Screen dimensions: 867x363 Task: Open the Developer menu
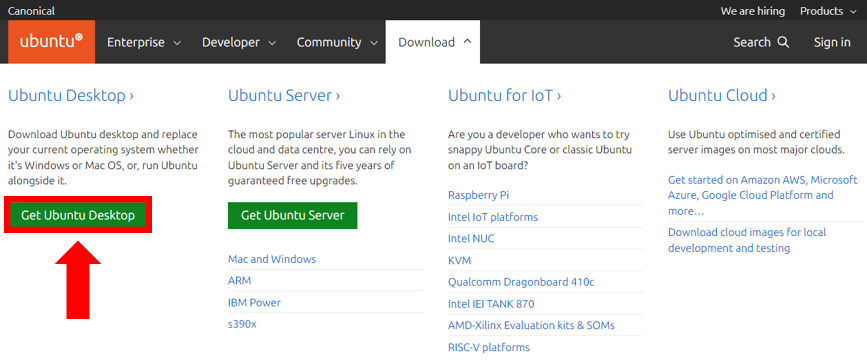click(x=239, y=42)
